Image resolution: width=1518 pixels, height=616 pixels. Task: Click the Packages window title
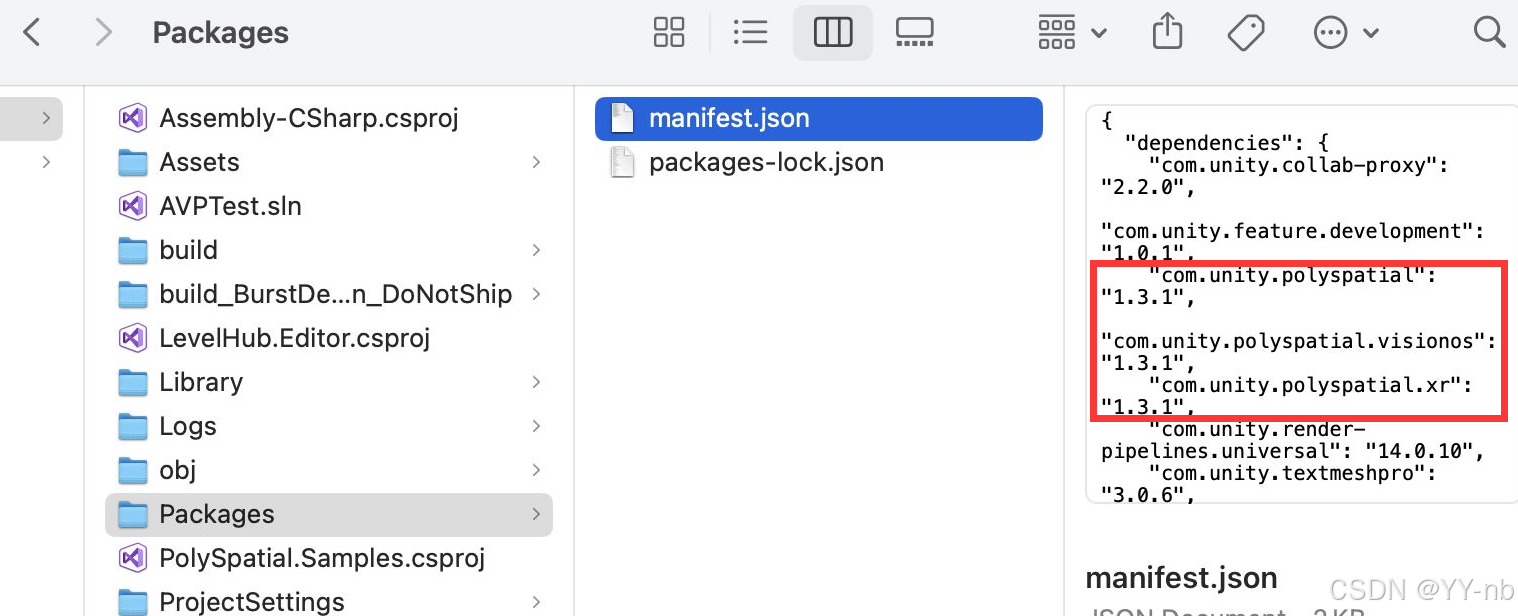pos(220,33)
